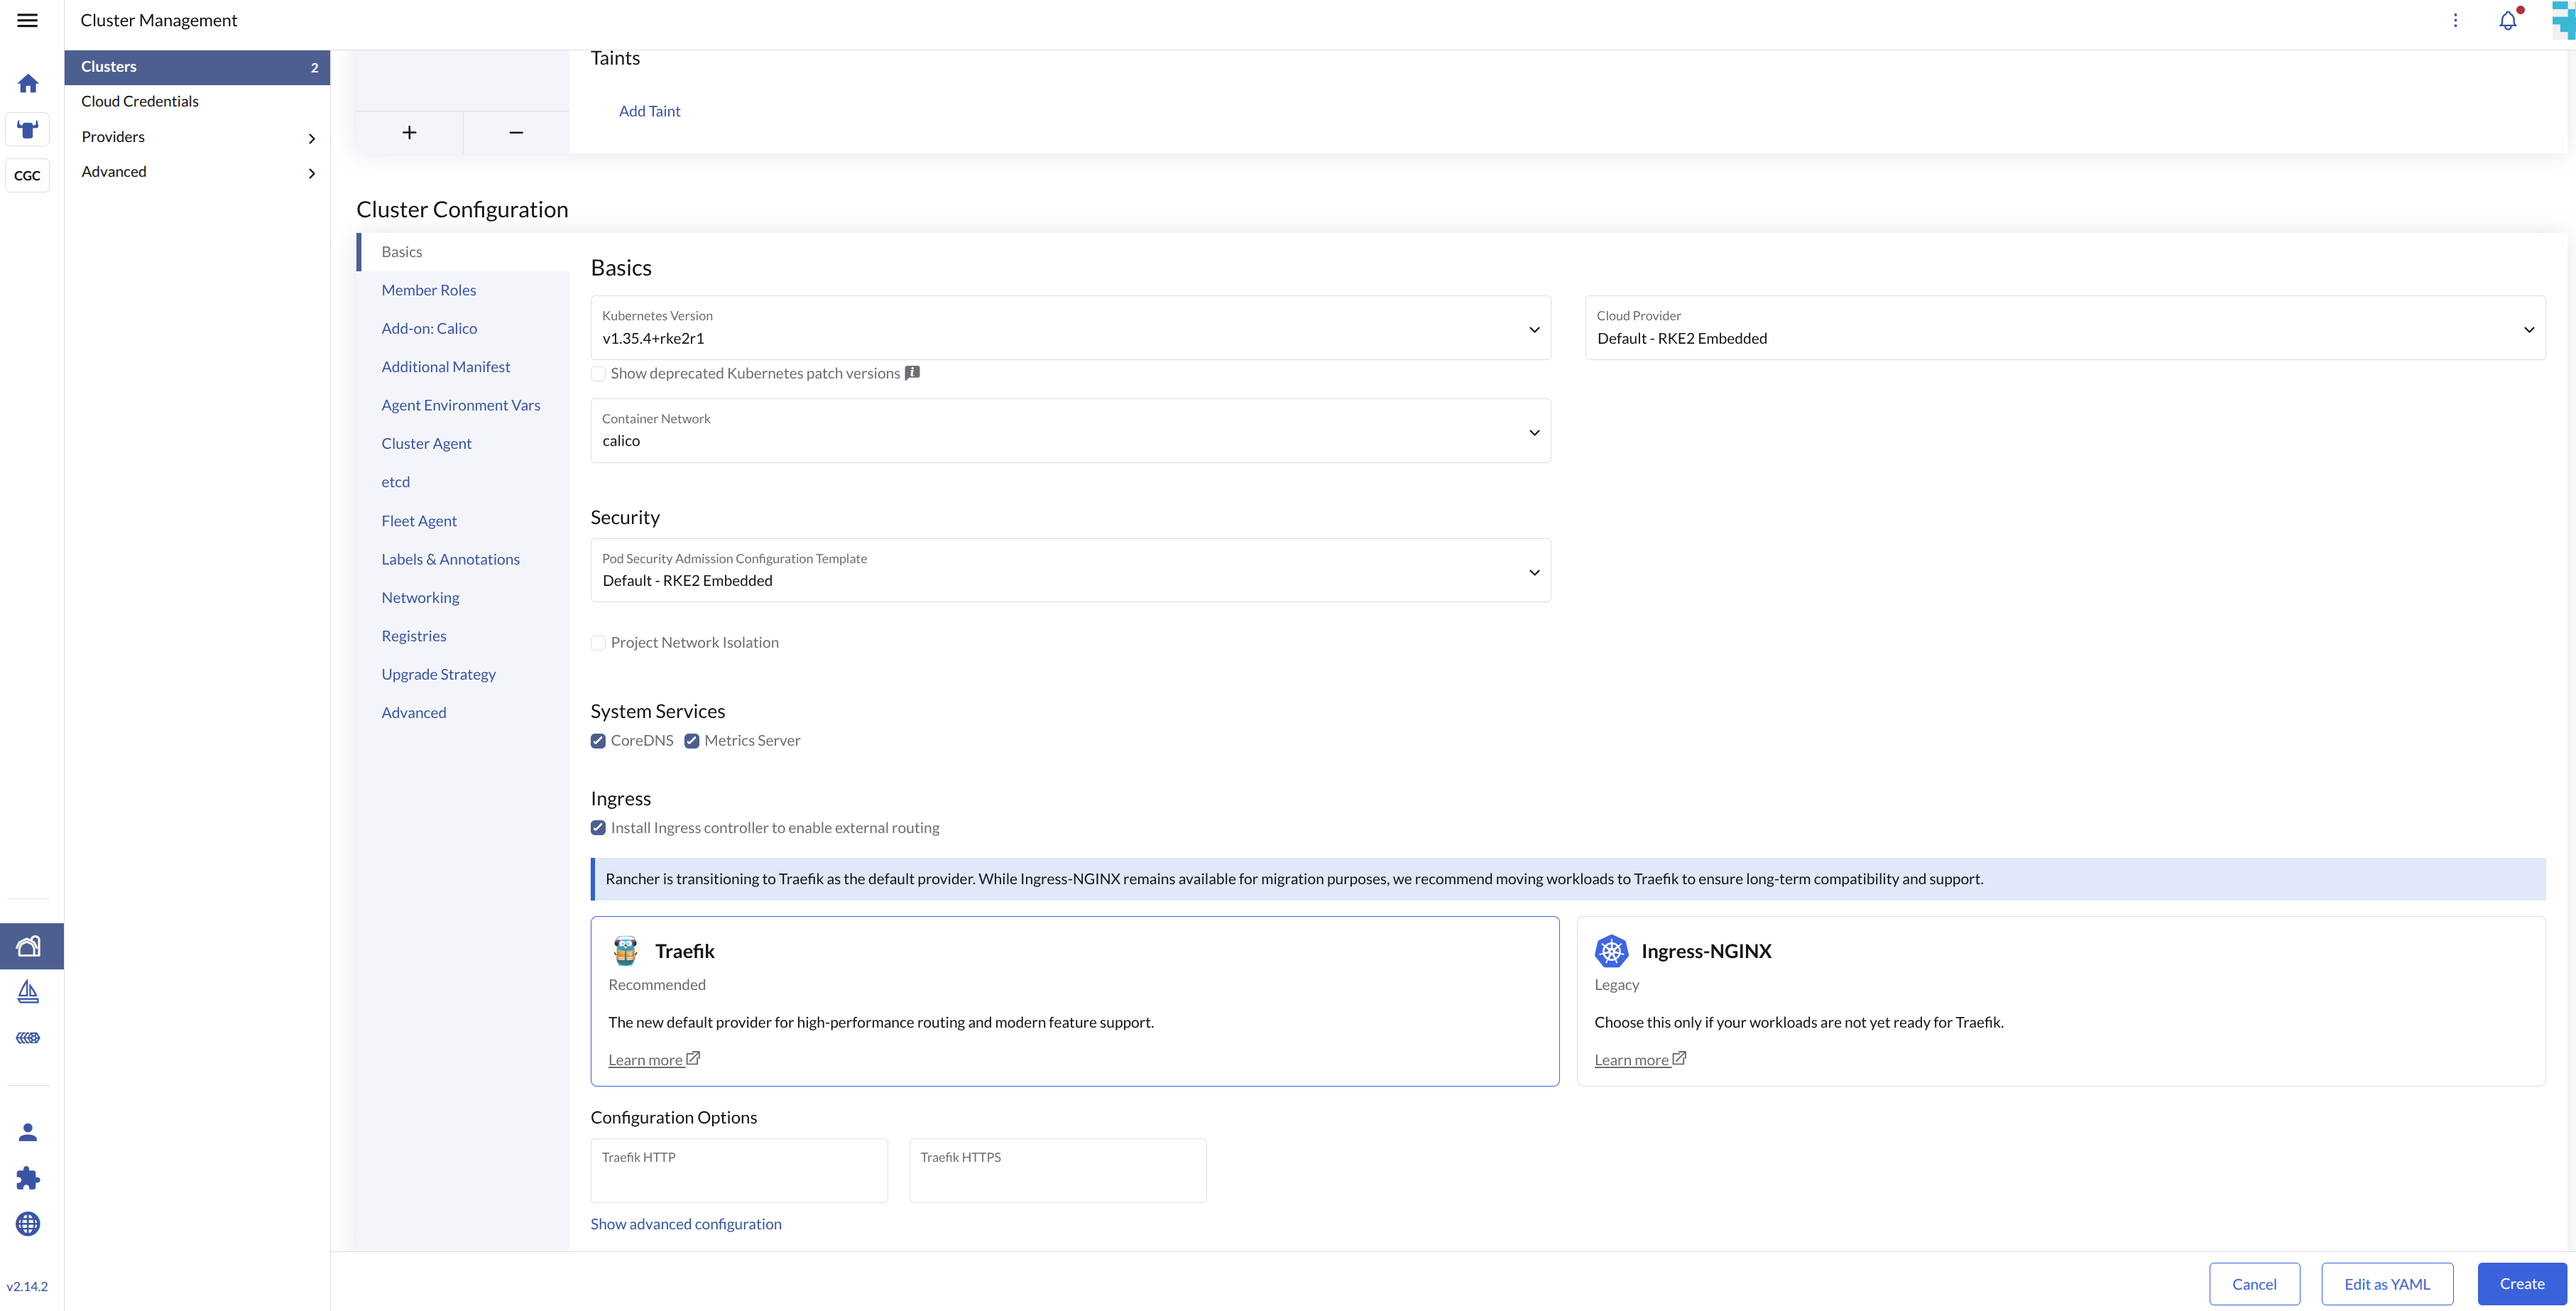Image resolution: width=2576 pixels, height=1311 pixels.
Task: Go to the Home icon in sidebar
Action: click(x=28, y=83)
